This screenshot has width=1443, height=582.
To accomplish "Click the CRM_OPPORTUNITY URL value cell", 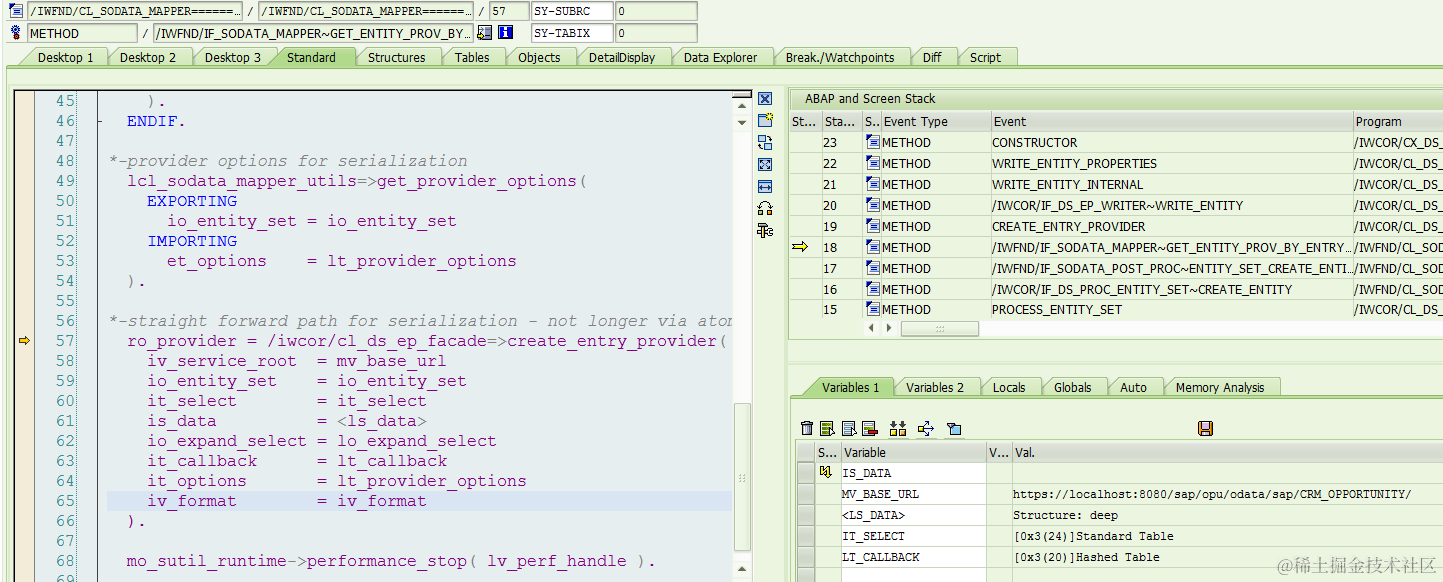I will 1227,494.
